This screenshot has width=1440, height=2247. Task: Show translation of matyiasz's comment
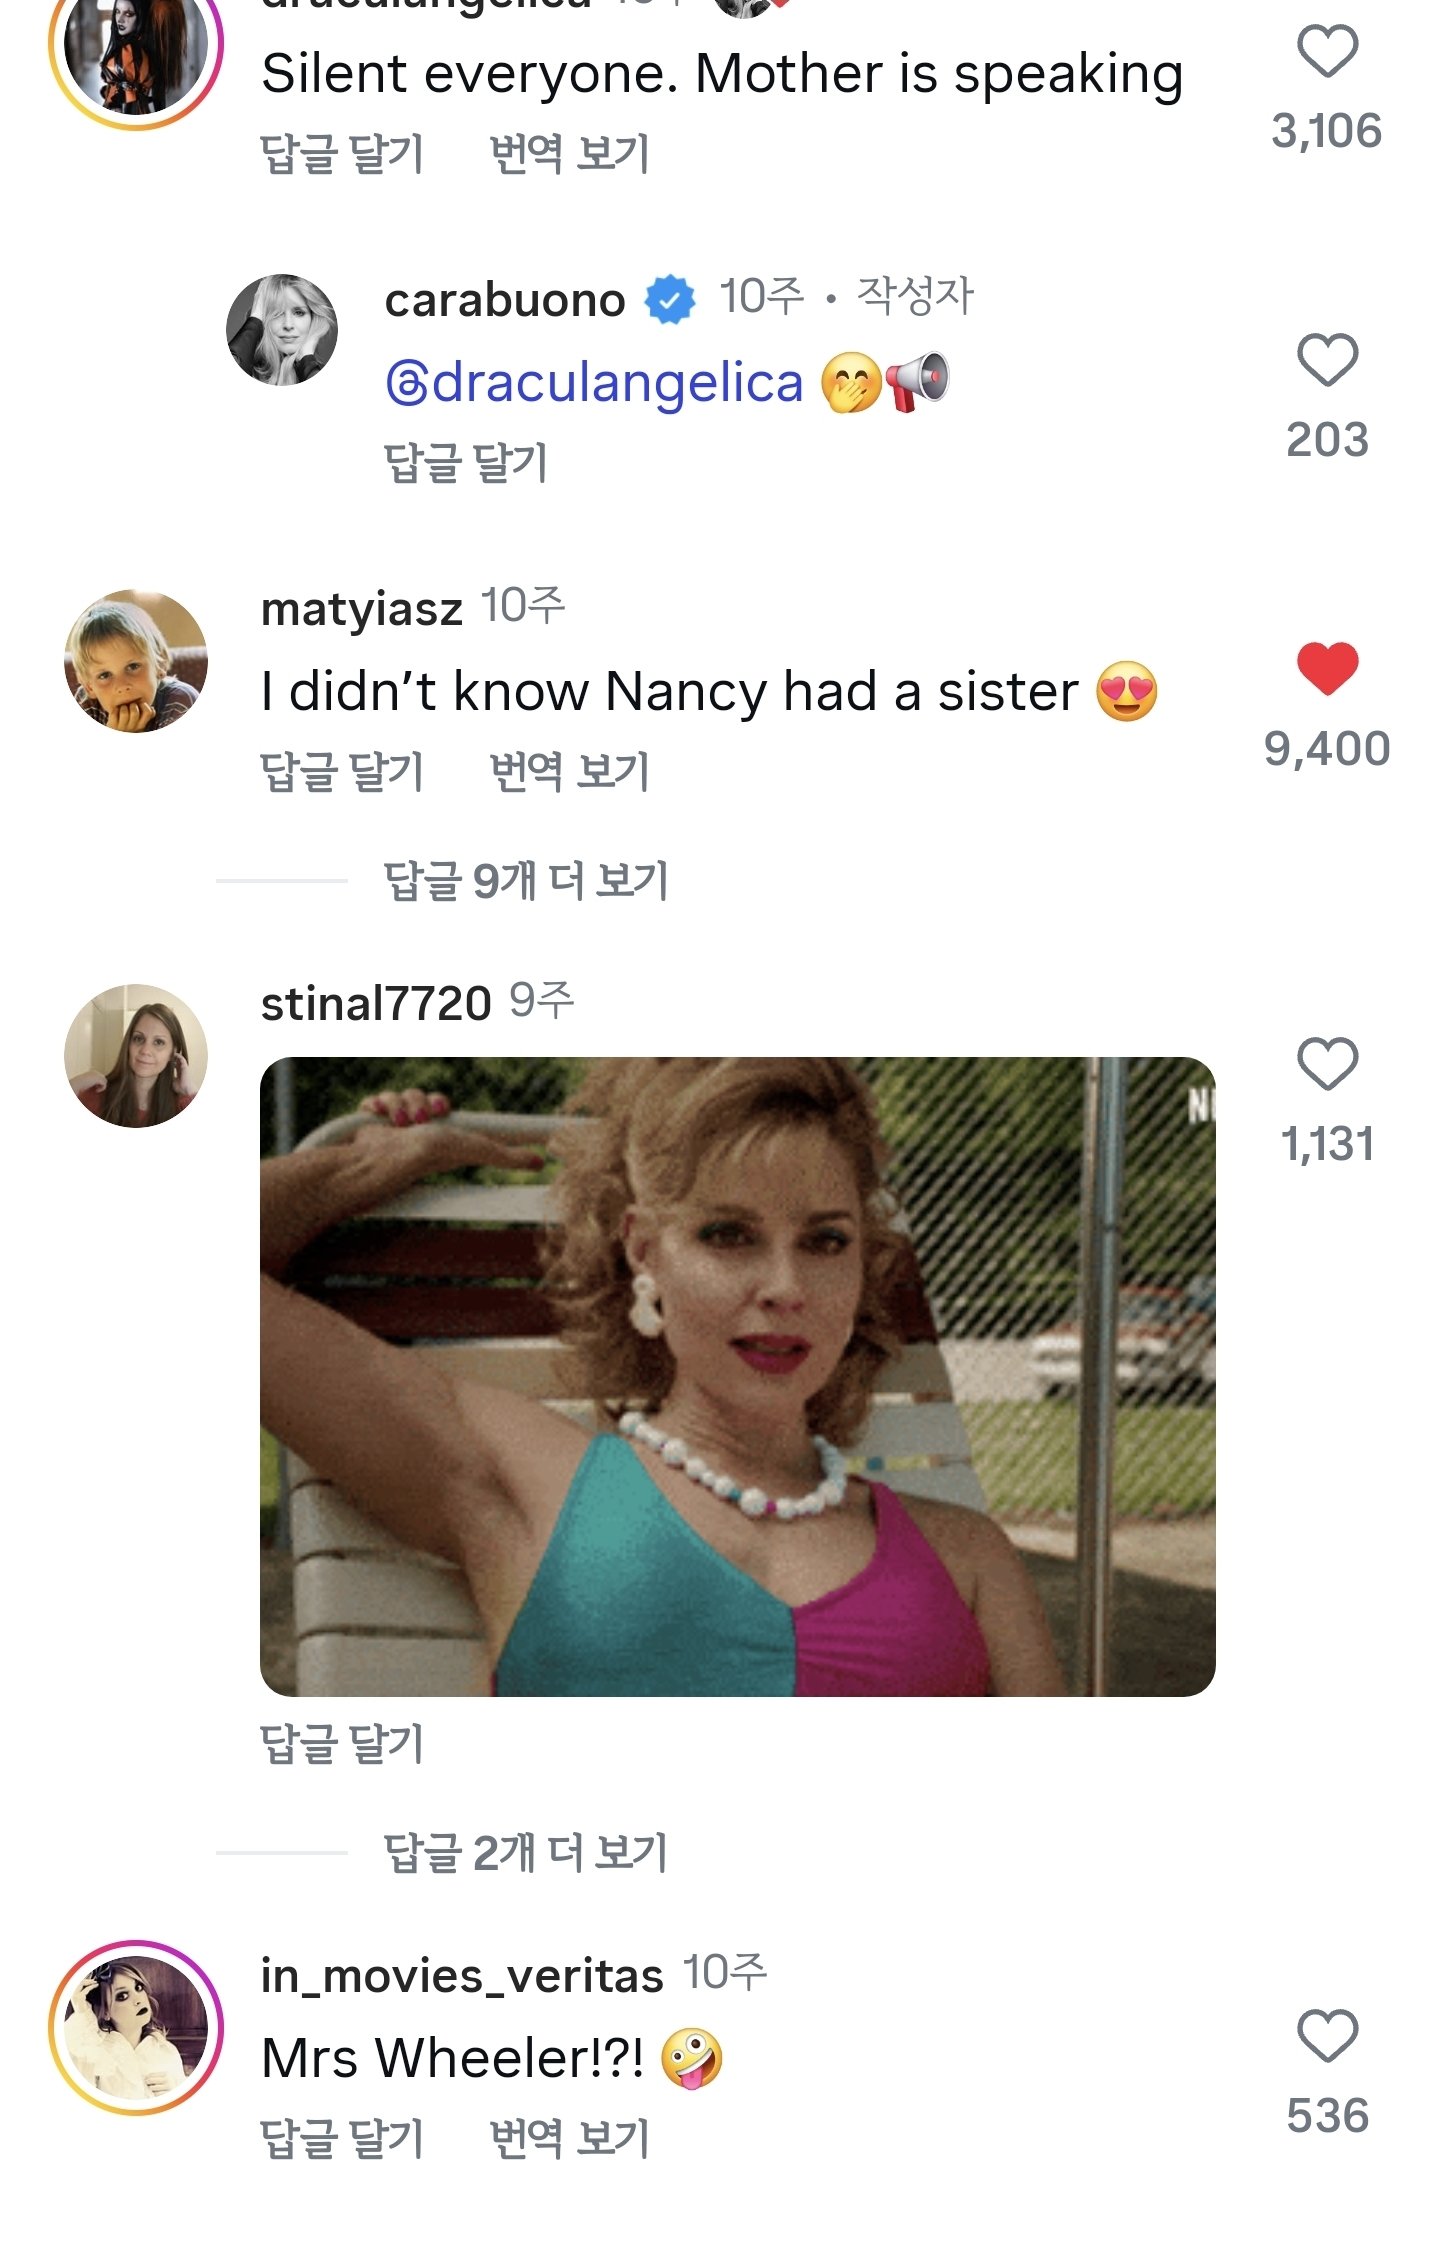point(570,772)
